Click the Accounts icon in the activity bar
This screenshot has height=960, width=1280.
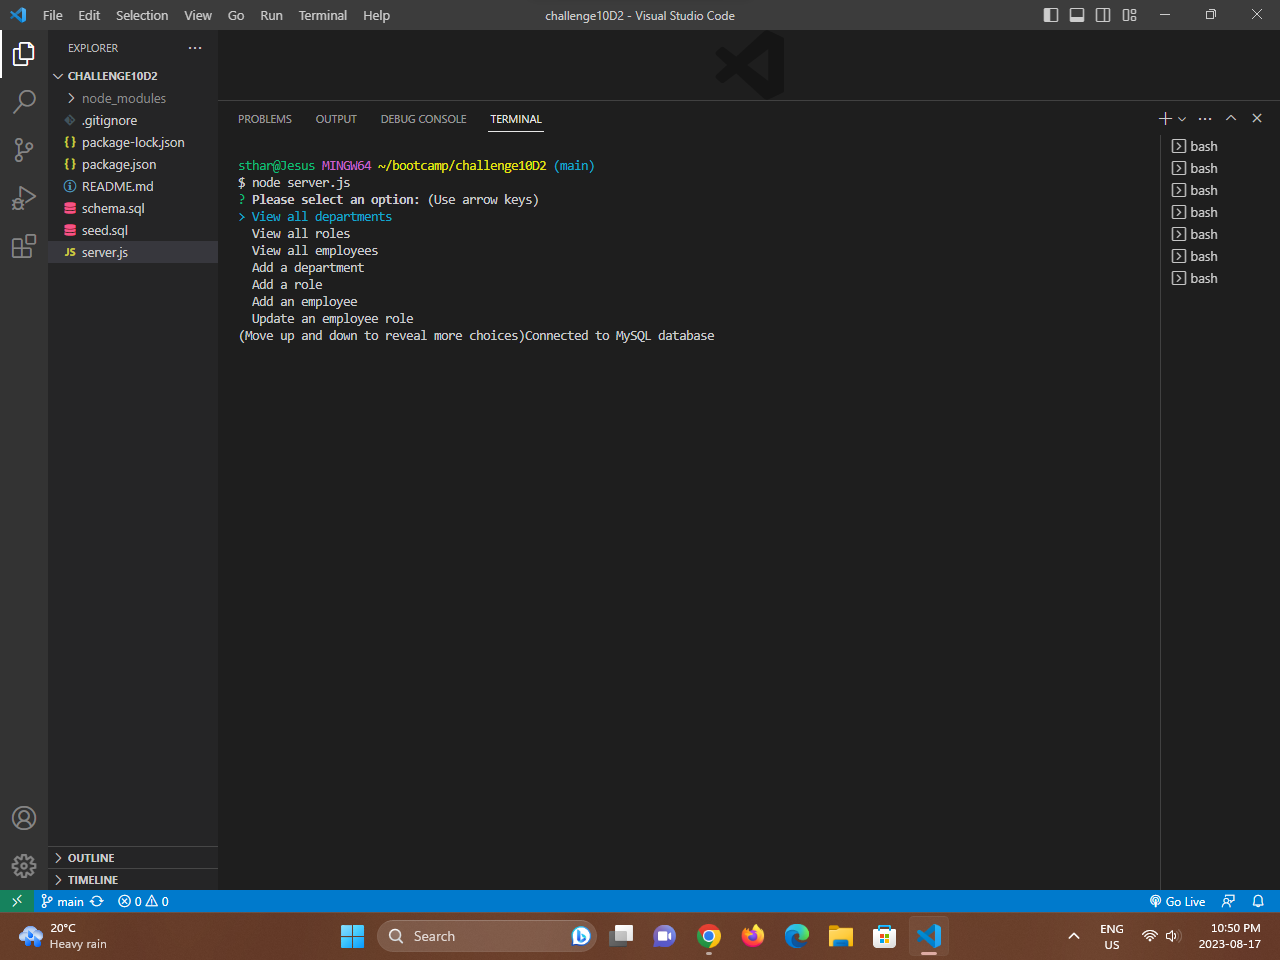tap(24, 818)
